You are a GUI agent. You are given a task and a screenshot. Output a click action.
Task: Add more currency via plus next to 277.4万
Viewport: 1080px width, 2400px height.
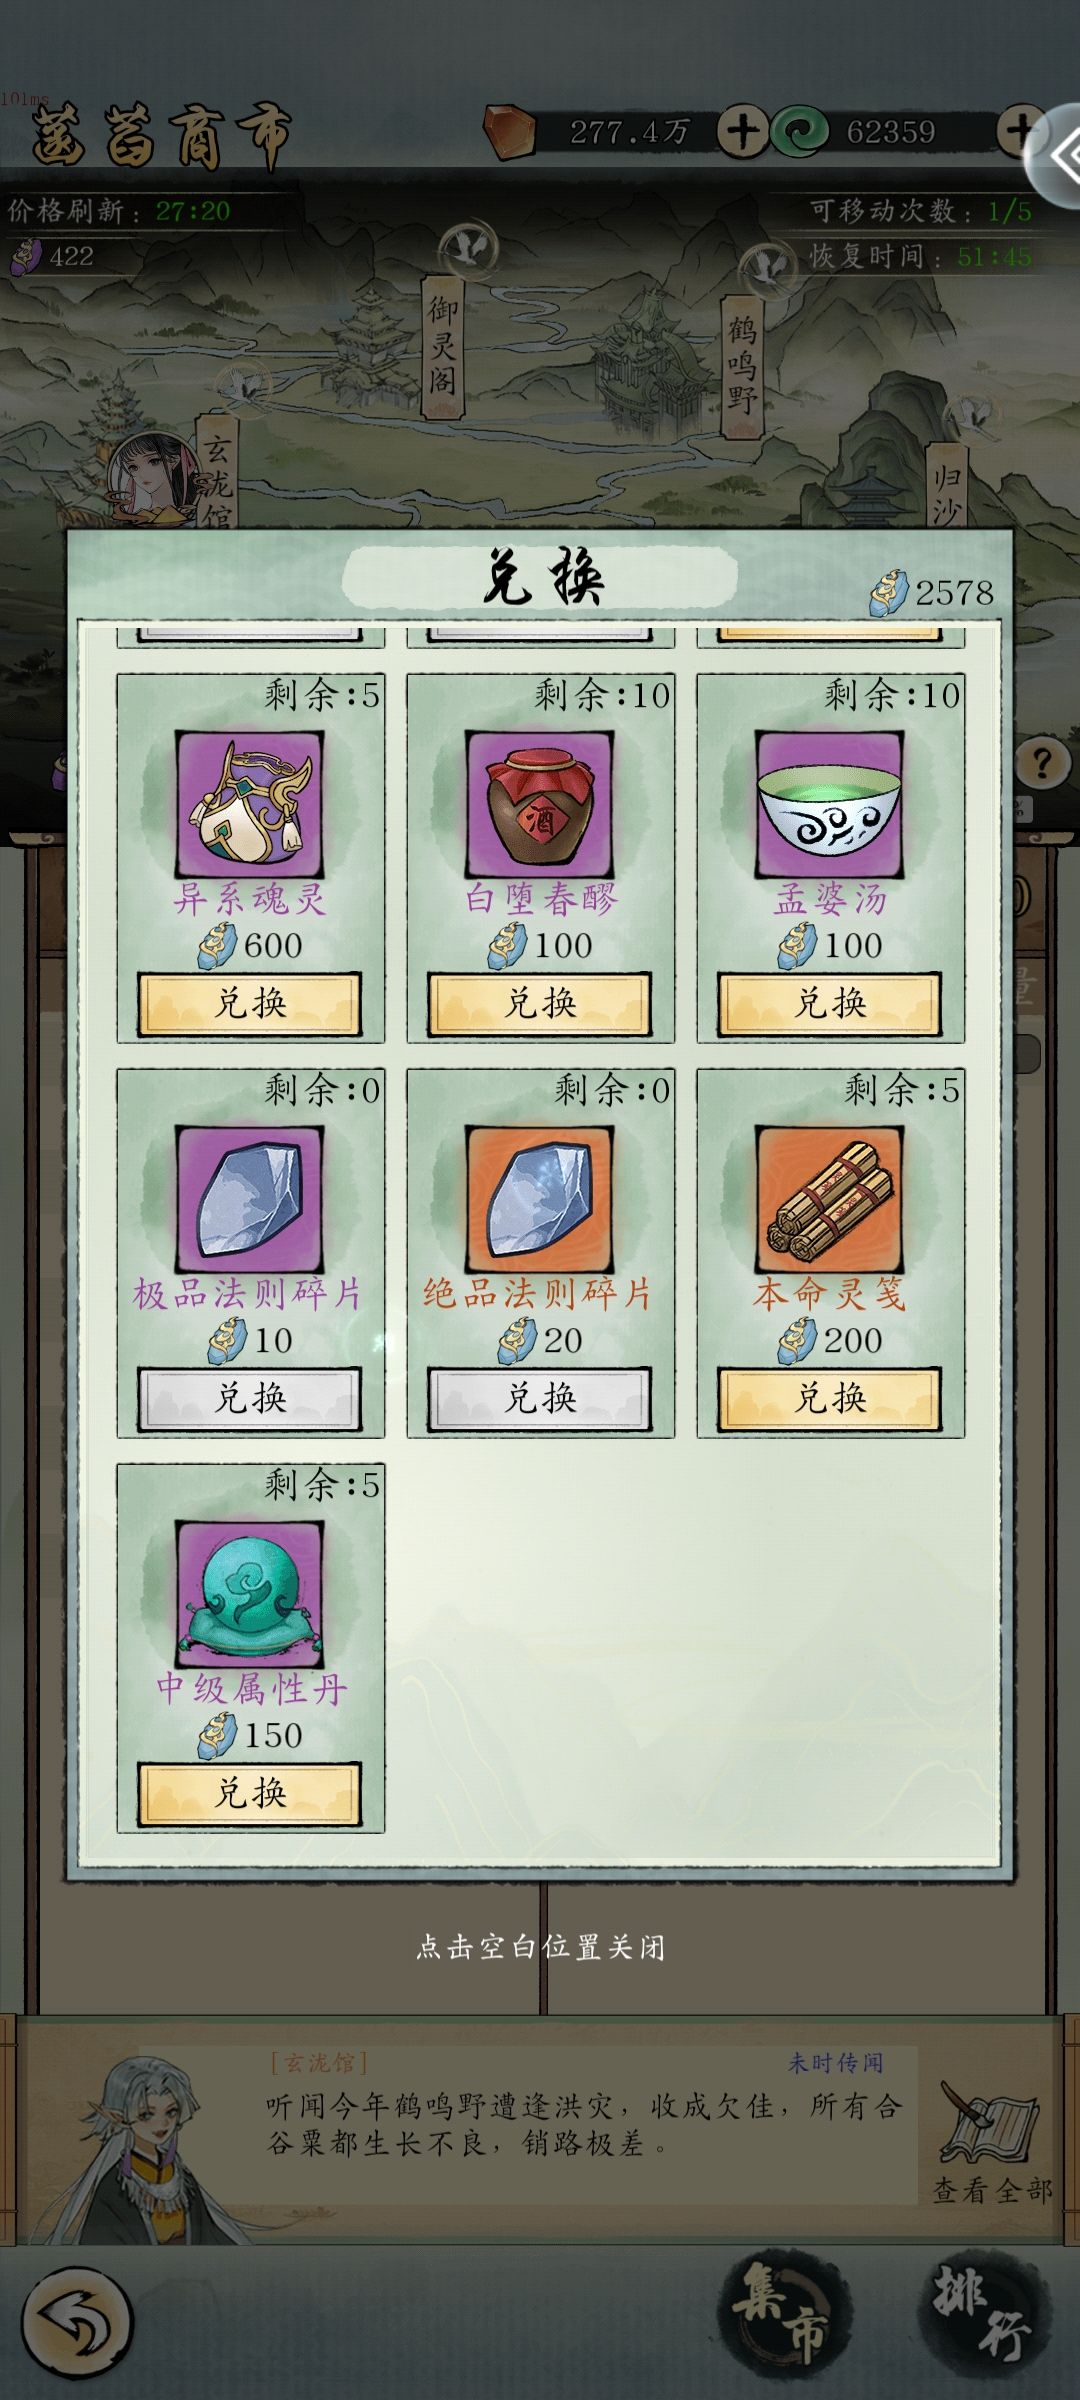coord(741,132)
